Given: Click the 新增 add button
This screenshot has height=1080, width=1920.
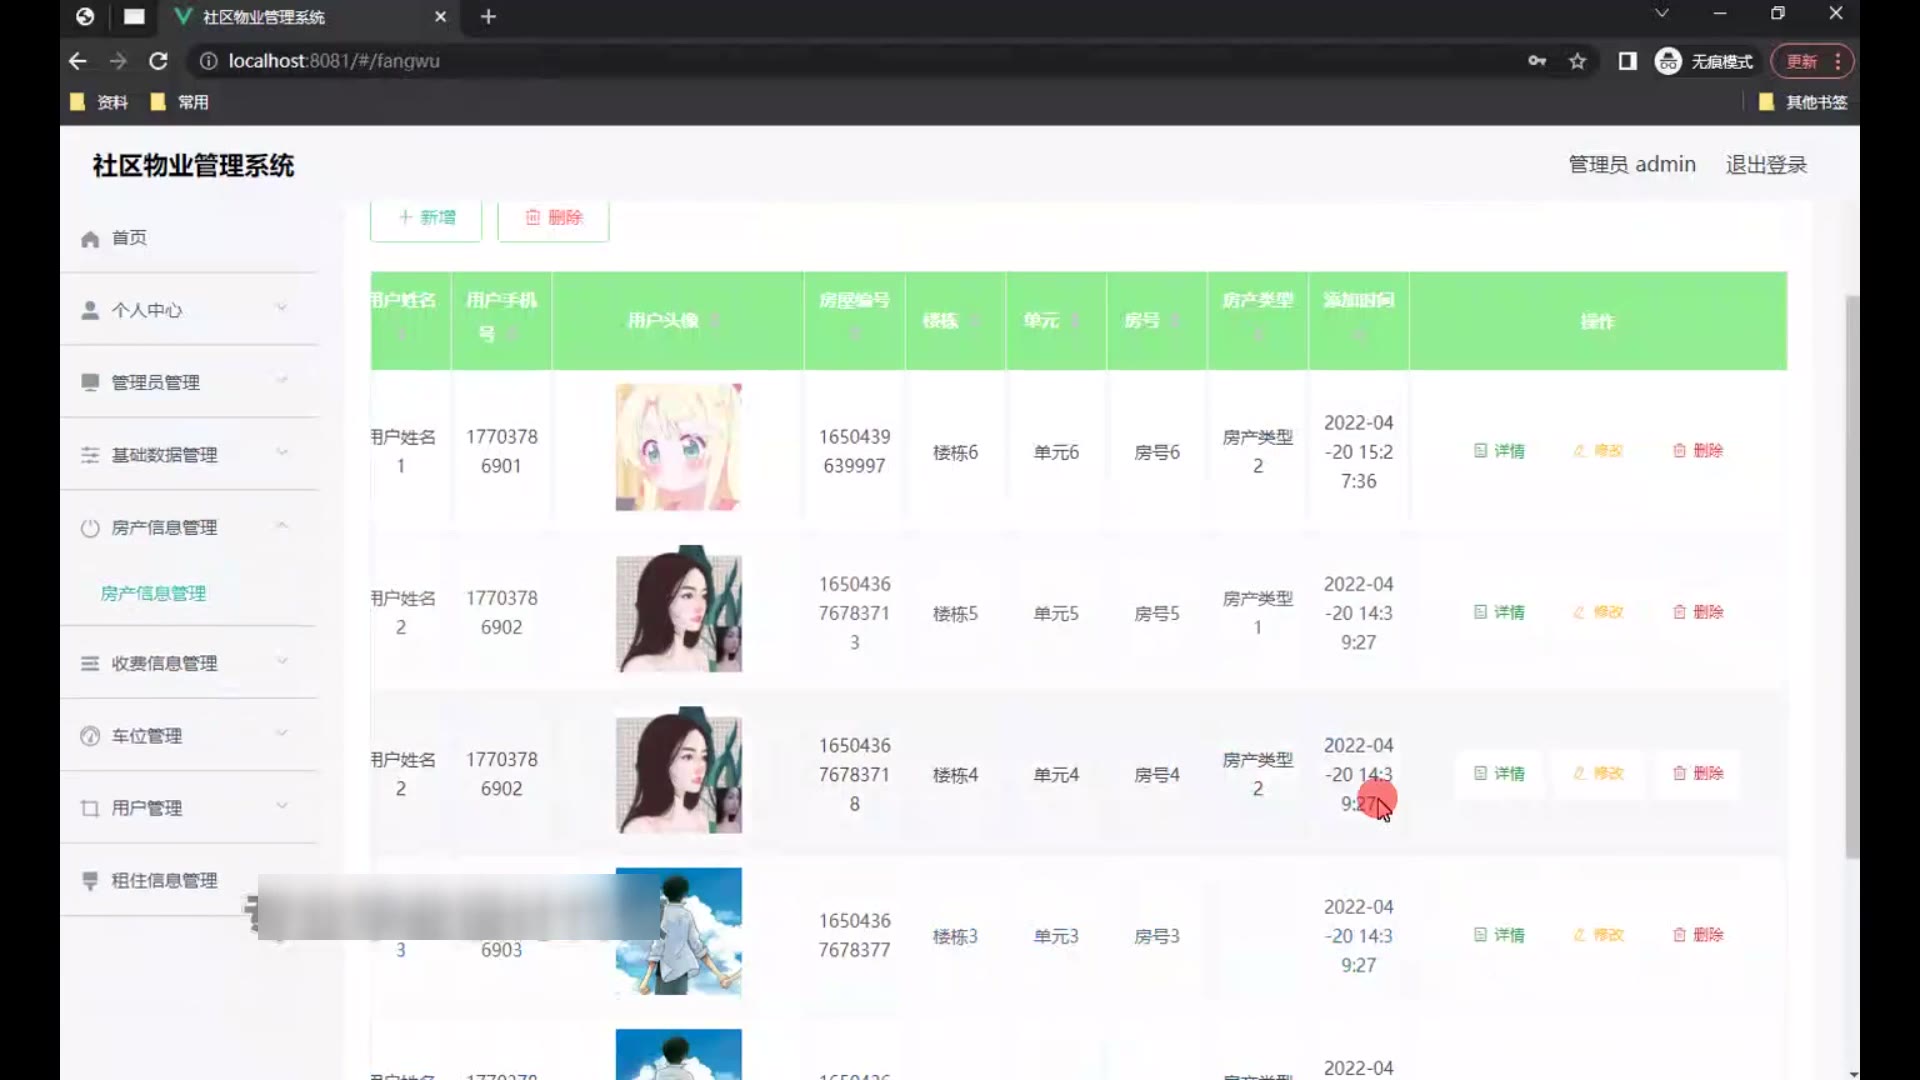Looking at the screenshot, I should [426, 217].
